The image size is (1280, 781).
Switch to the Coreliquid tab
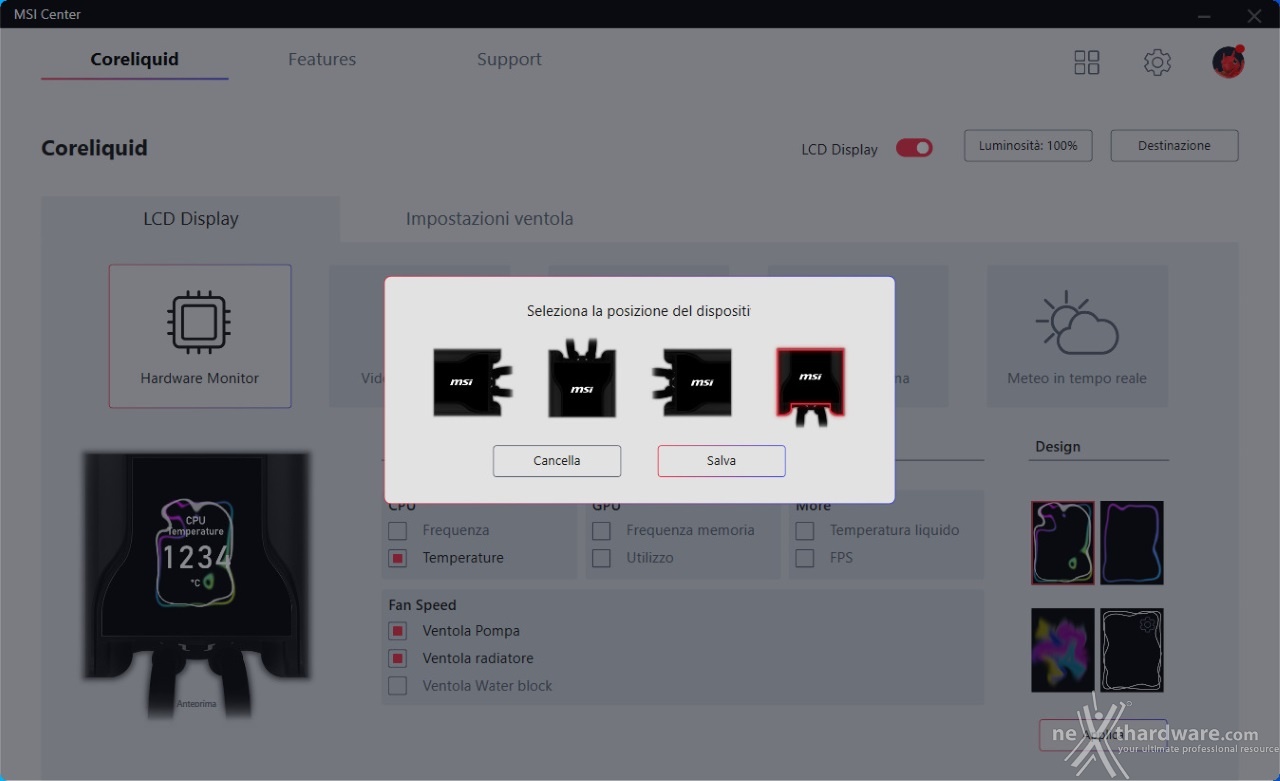pos(134,59)
